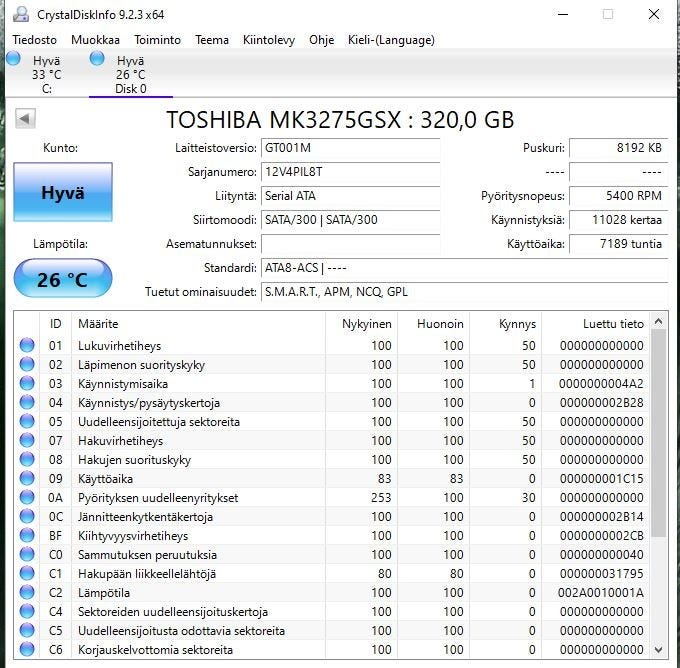Click the previous disk arrow button
Screen dimensions: 680x668
[25, 118]
